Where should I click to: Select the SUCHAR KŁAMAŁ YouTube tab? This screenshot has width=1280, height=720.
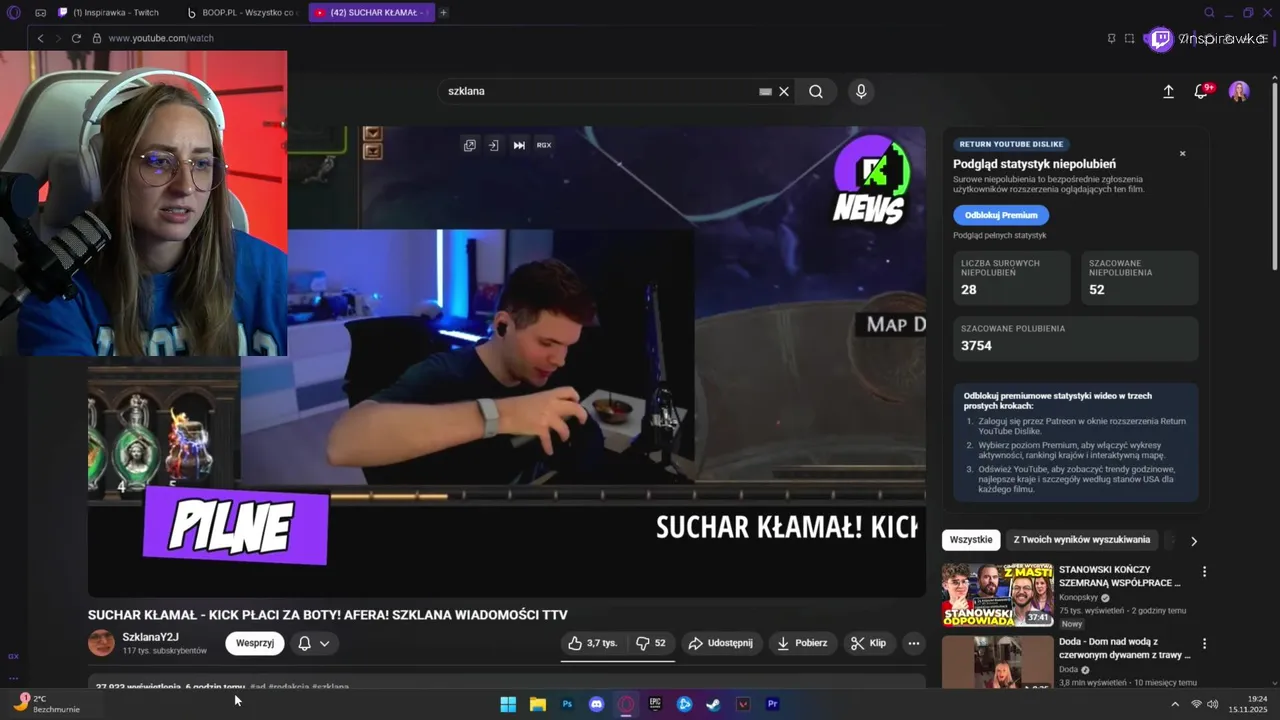coord(370,13)
